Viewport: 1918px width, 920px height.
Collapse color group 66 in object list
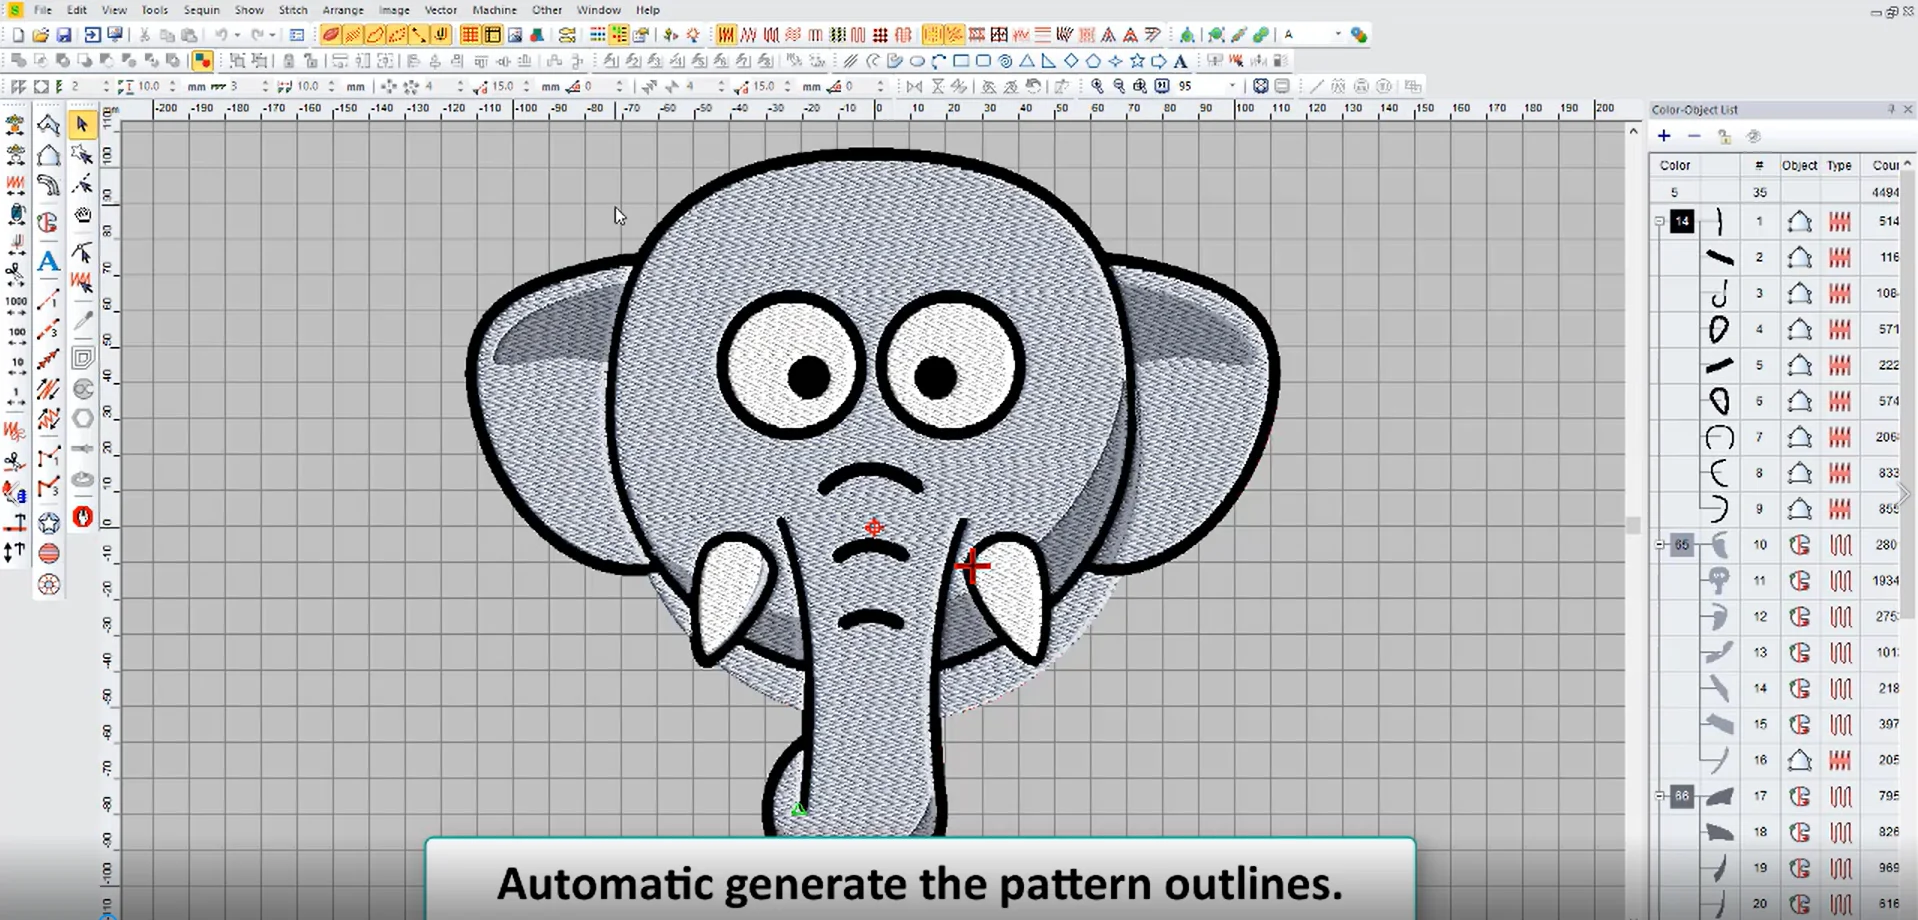point(1660,796)
